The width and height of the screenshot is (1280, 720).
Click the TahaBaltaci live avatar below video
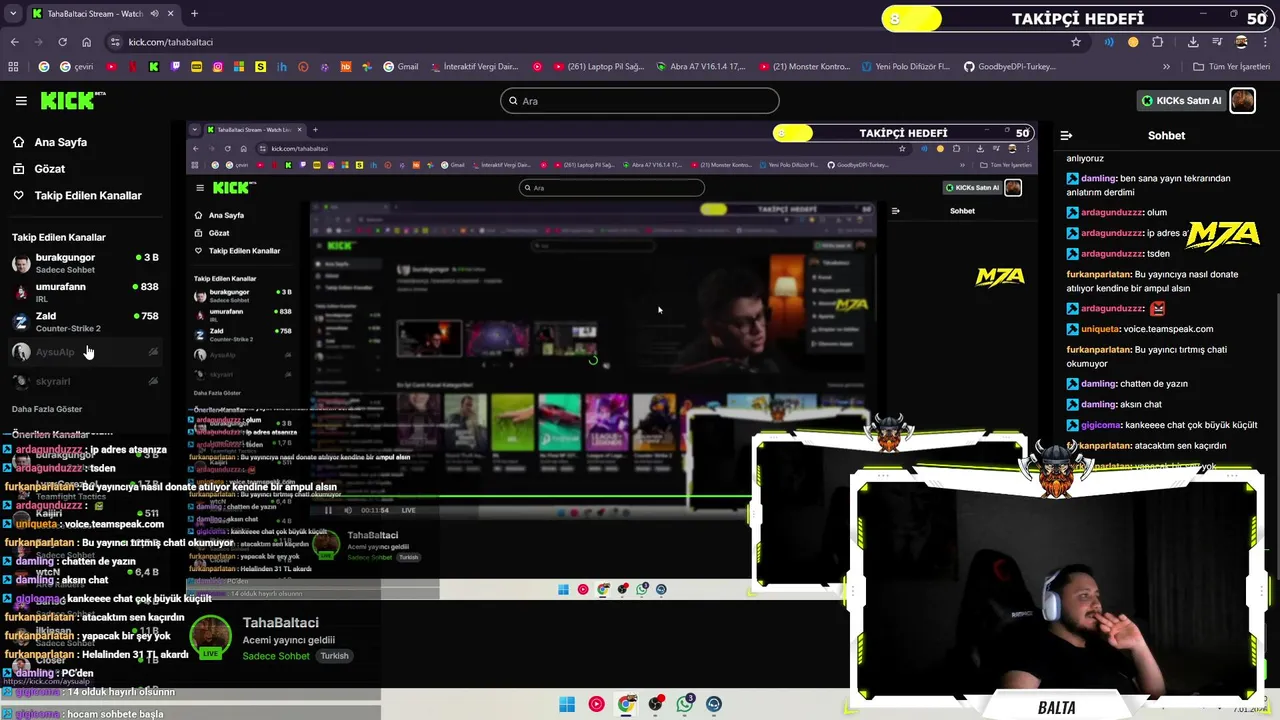(x=210, y=637)
